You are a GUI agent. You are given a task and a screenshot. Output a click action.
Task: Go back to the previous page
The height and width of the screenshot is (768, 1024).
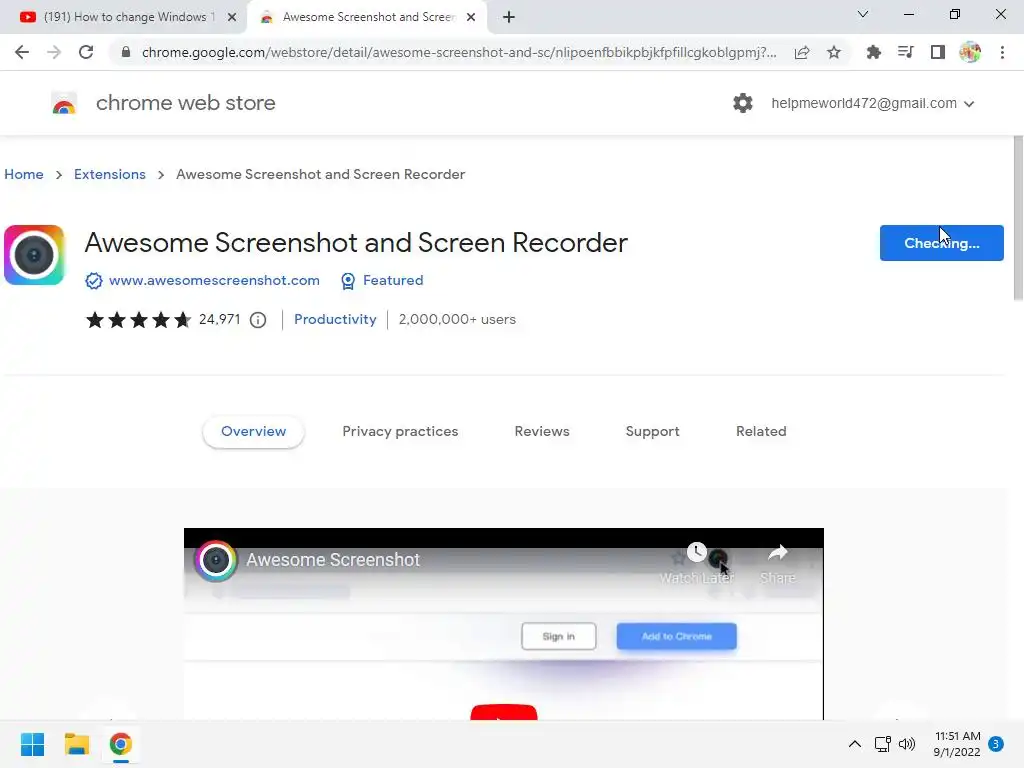(x=22, y=52)
